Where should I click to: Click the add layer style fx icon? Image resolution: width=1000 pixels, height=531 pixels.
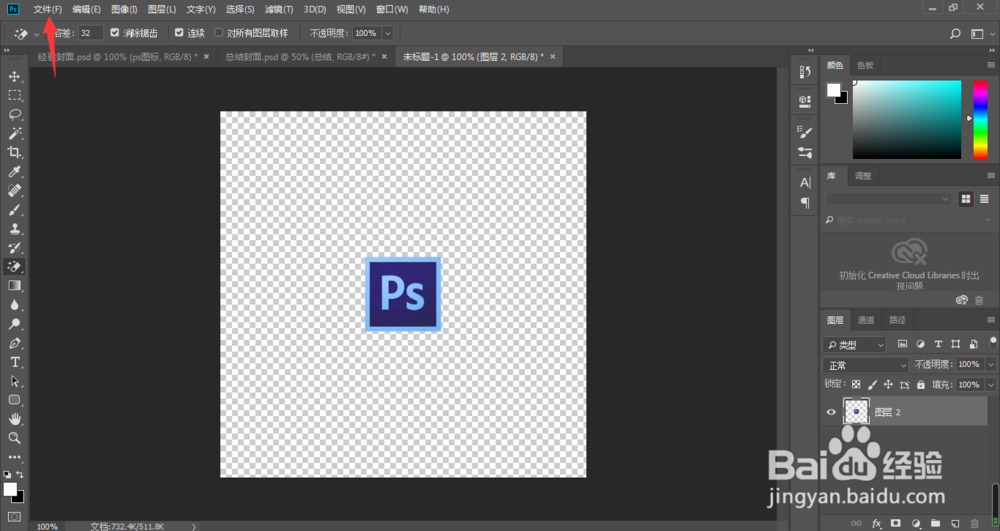(876, 523)
